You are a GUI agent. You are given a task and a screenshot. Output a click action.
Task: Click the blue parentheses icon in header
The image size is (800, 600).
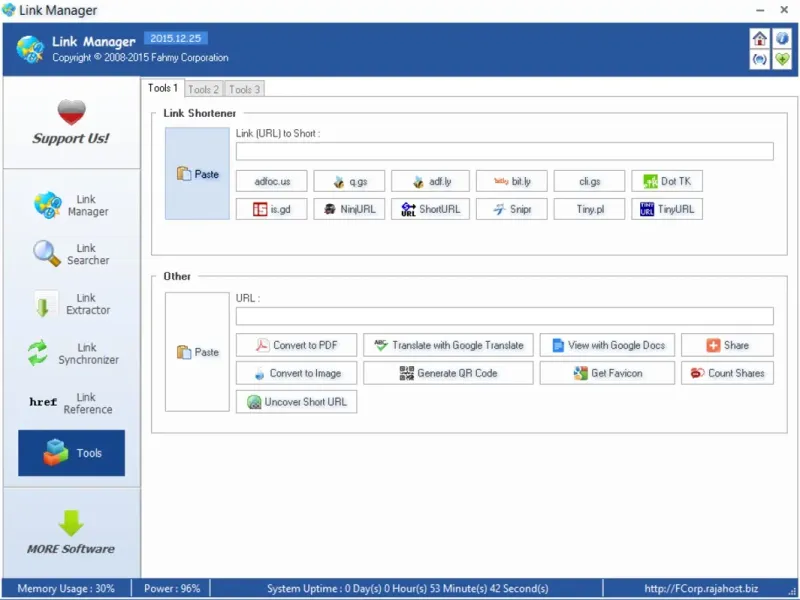(759, 59)
